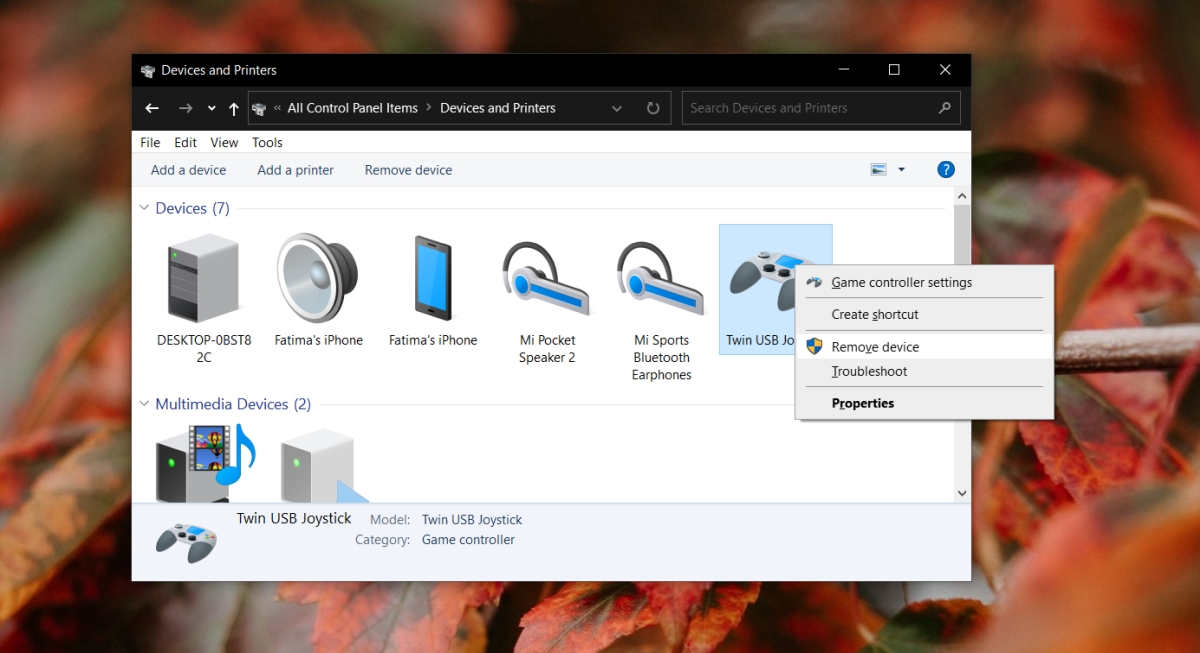Click the joystick thumbnail in the details pane

click(x=186, y=536)
